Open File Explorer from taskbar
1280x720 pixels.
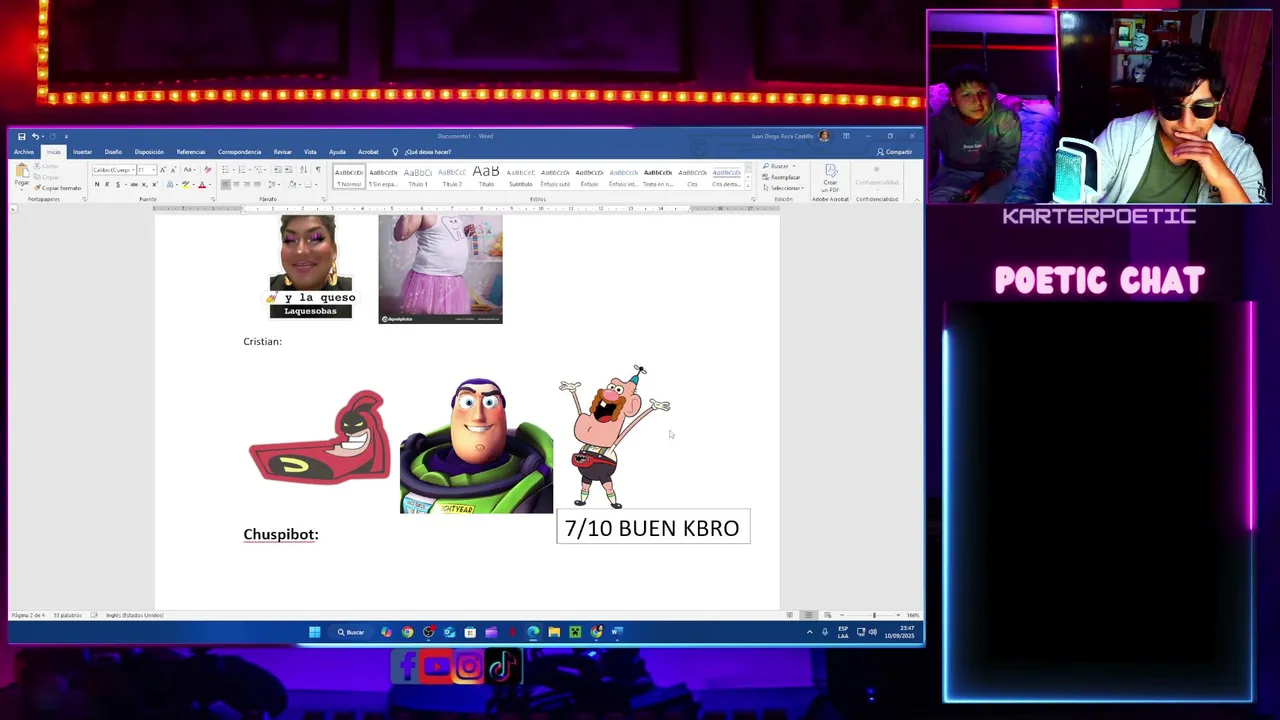click(554, 632)
